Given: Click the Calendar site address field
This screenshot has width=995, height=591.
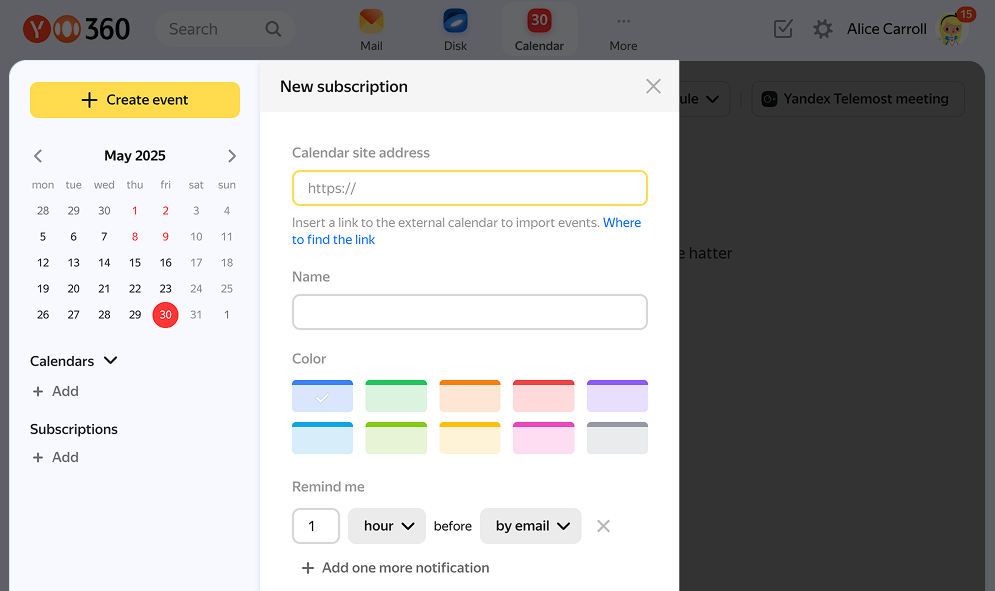Looking at the screenshot, I should [470, 188].
